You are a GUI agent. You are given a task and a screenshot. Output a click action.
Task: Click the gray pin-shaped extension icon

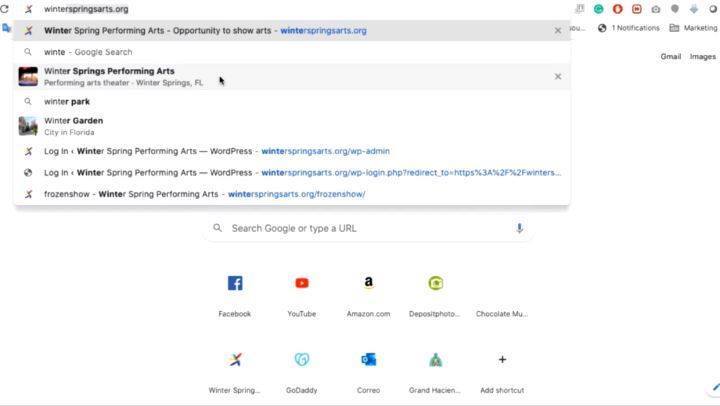pyautogui.click(x=675, y=9)
